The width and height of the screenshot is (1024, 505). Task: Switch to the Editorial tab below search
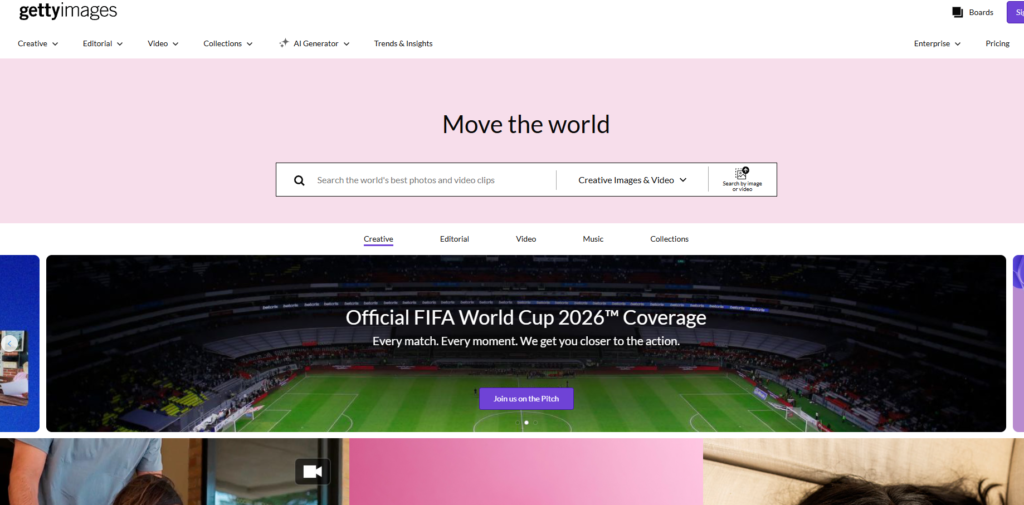pos(454,239)
